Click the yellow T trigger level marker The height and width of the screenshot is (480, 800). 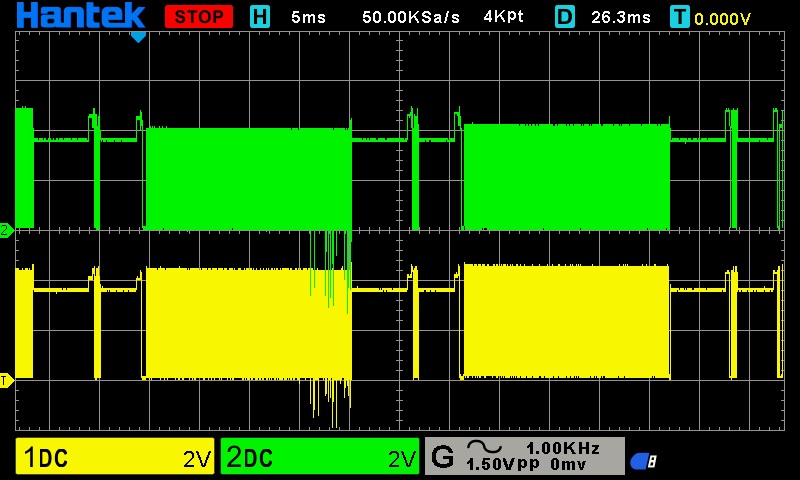(x=6, y=380)
